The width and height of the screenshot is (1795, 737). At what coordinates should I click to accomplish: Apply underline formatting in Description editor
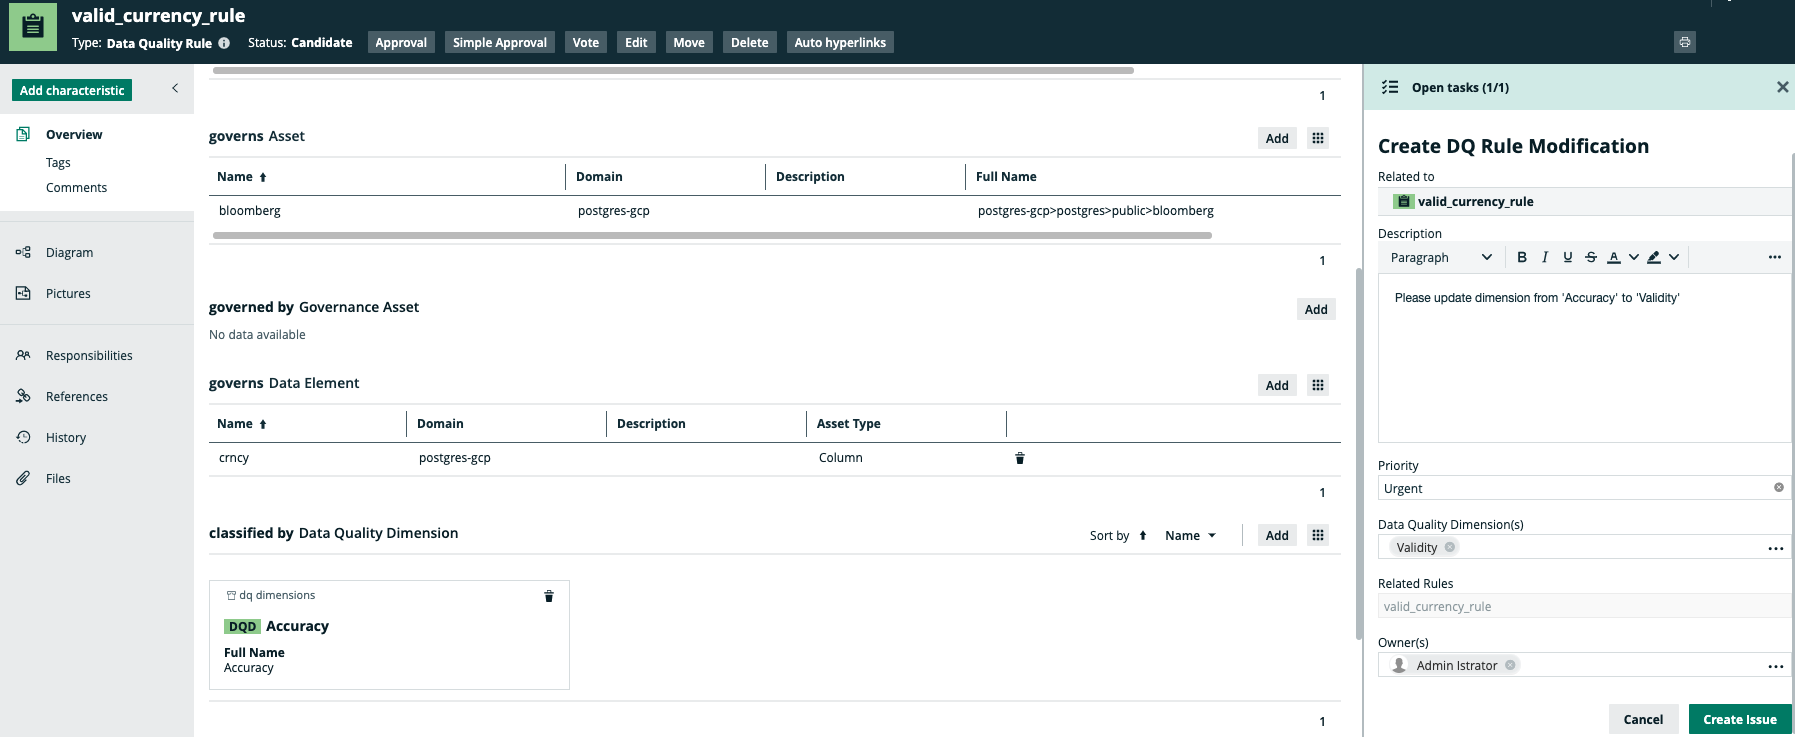coord(1567,257)
